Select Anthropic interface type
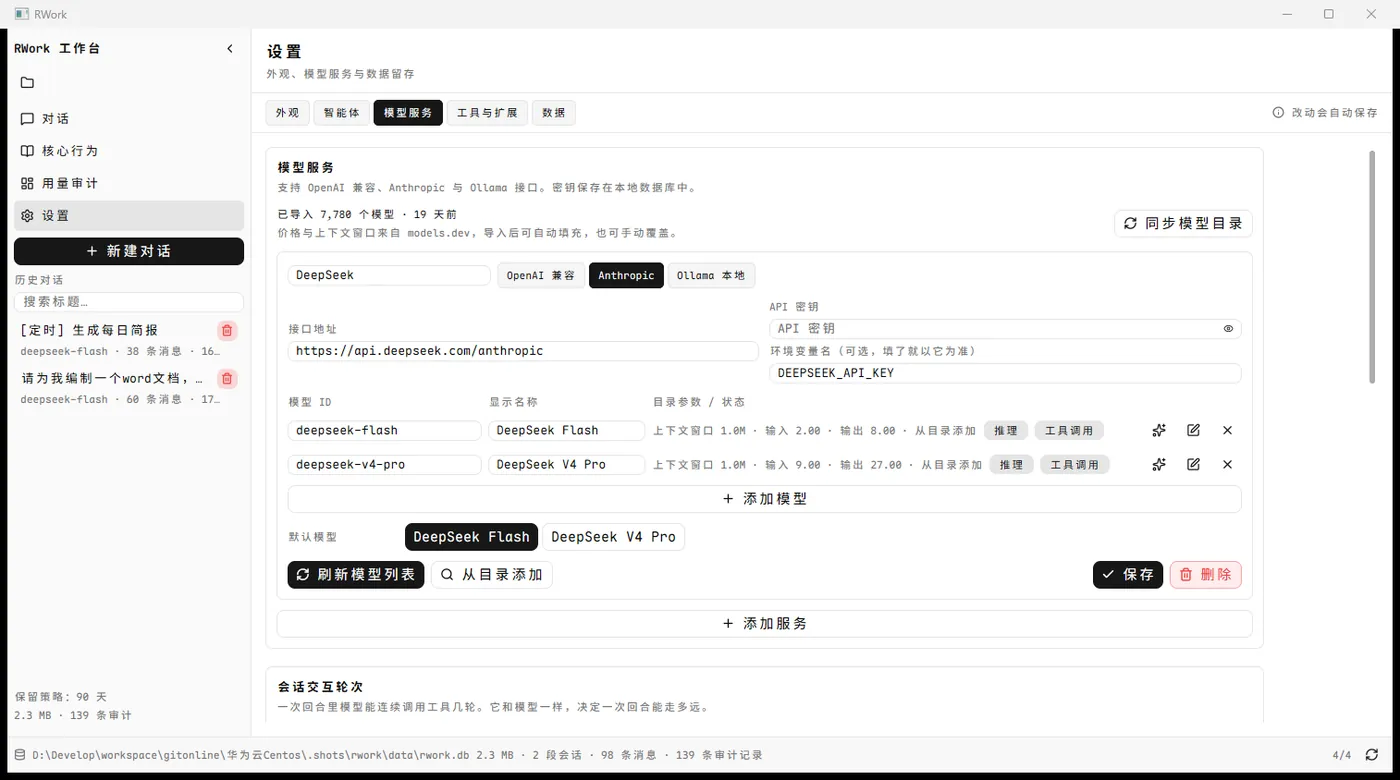The height and width of the screenshot is (780, 1400). [x=626, y=276]
